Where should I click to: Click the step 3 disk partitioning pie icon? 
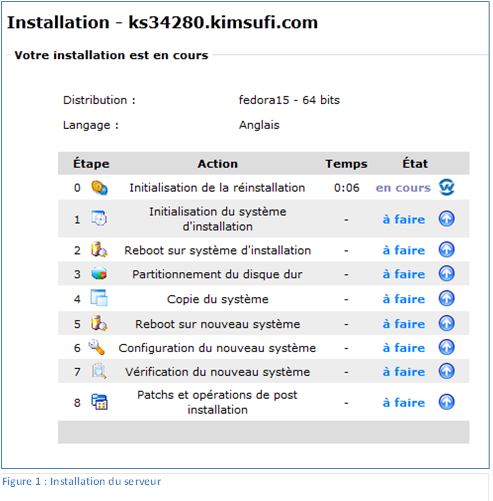click(x=99, y=274)
